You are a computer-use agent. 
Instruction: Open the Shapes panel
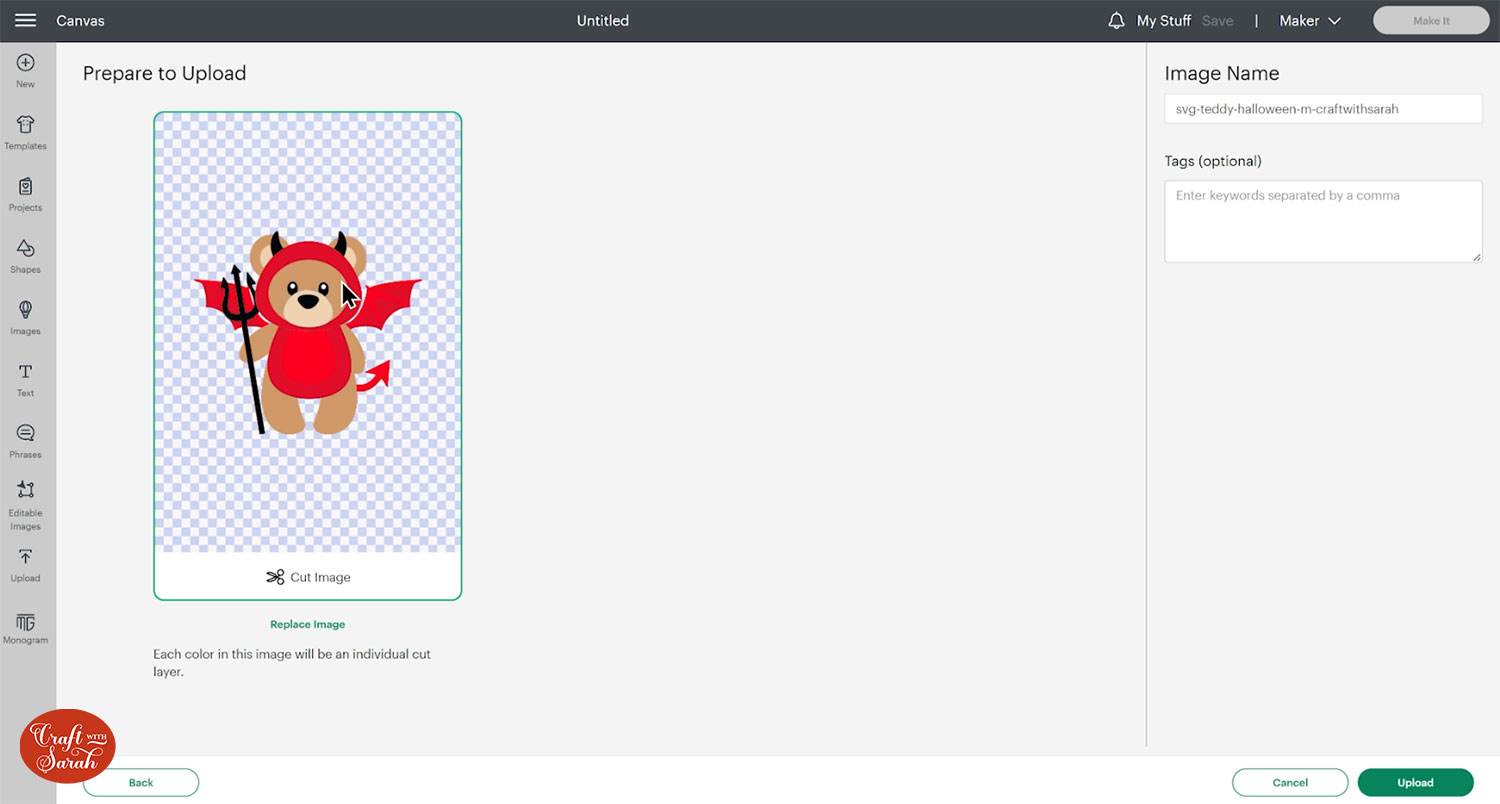point(26,256)
